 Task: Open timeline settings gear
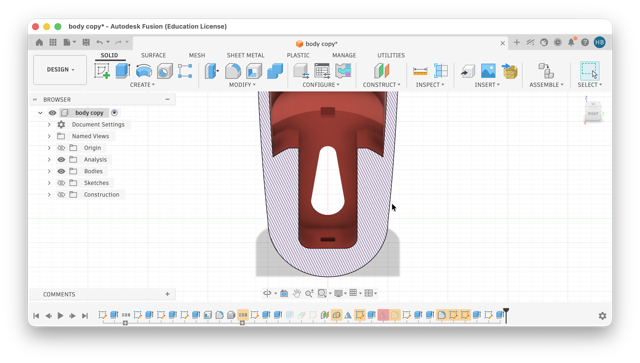tap(602, 316)
